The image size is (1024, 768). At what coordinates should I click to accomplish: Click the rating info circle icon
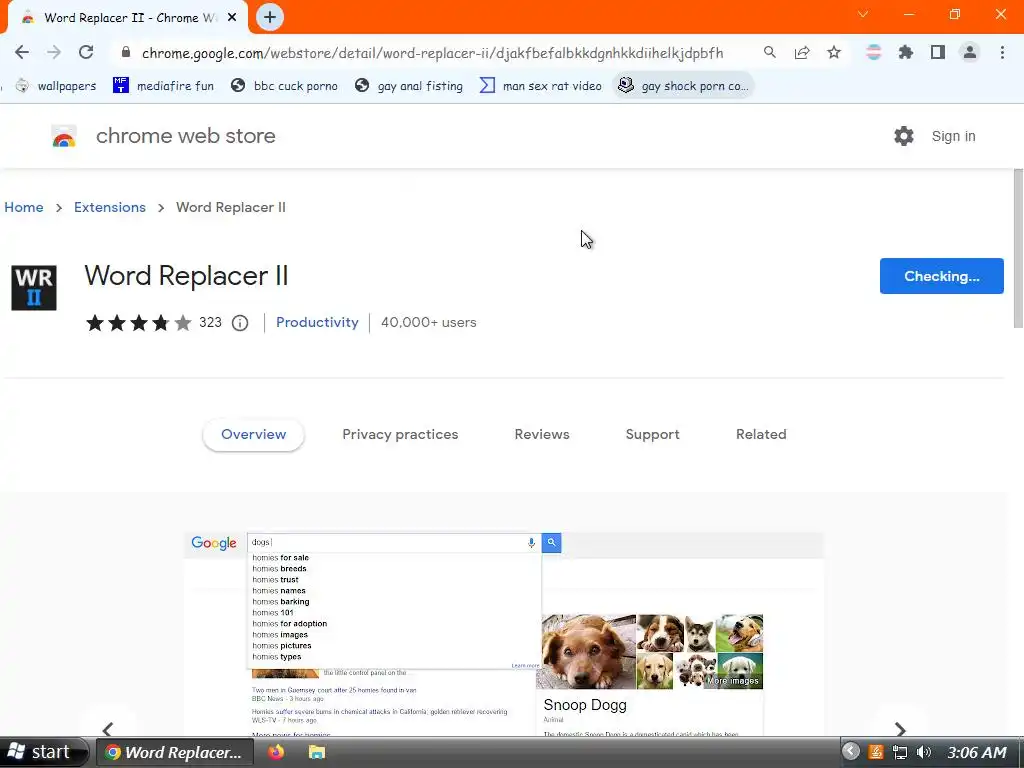240,323
